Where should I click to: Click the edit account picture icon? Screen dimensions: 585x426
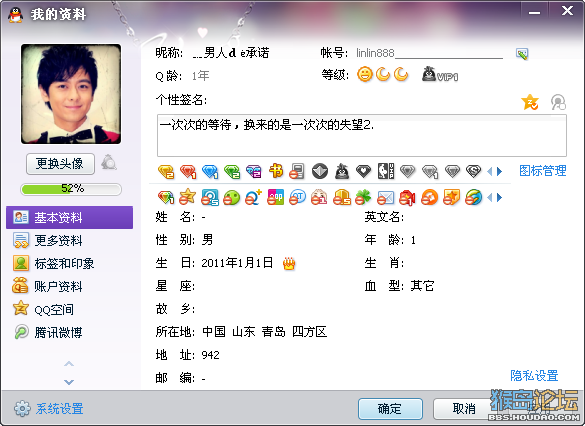522,54
